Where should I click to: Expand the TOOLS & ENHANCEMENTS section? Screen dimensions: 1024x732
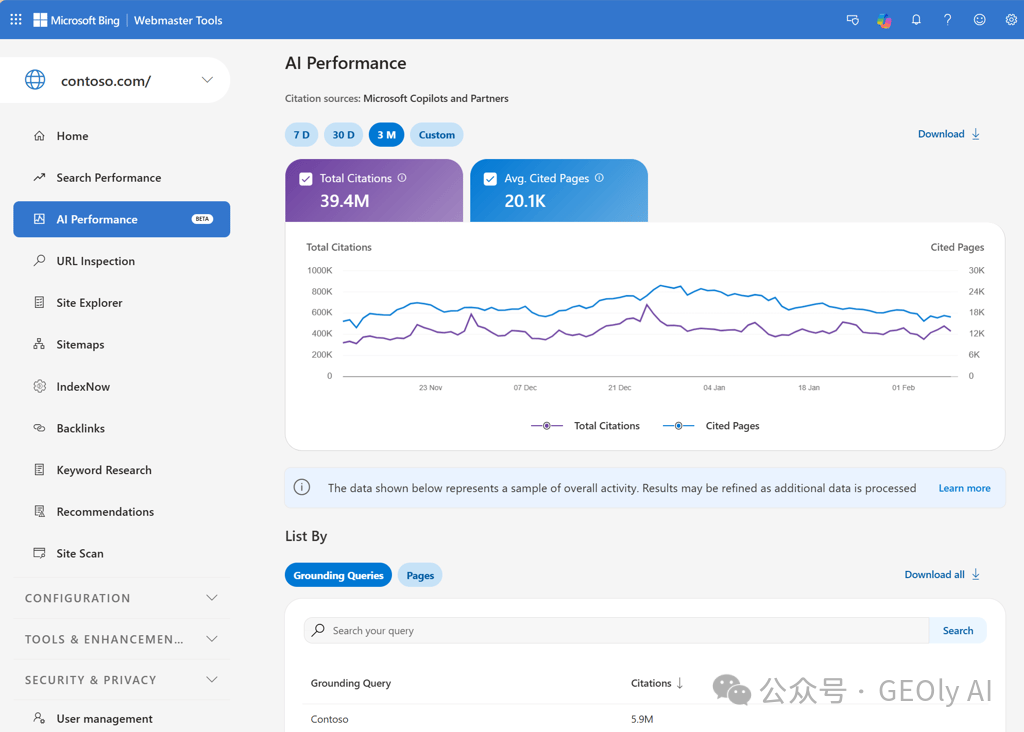(x=121, y=639)
